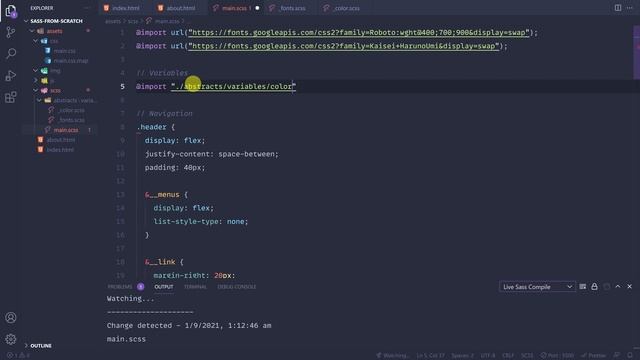Viewport: 640px width, 360px height.
Task: Follow the Kaisei HarunoUmi fonts URL
Action: (343, 46)
